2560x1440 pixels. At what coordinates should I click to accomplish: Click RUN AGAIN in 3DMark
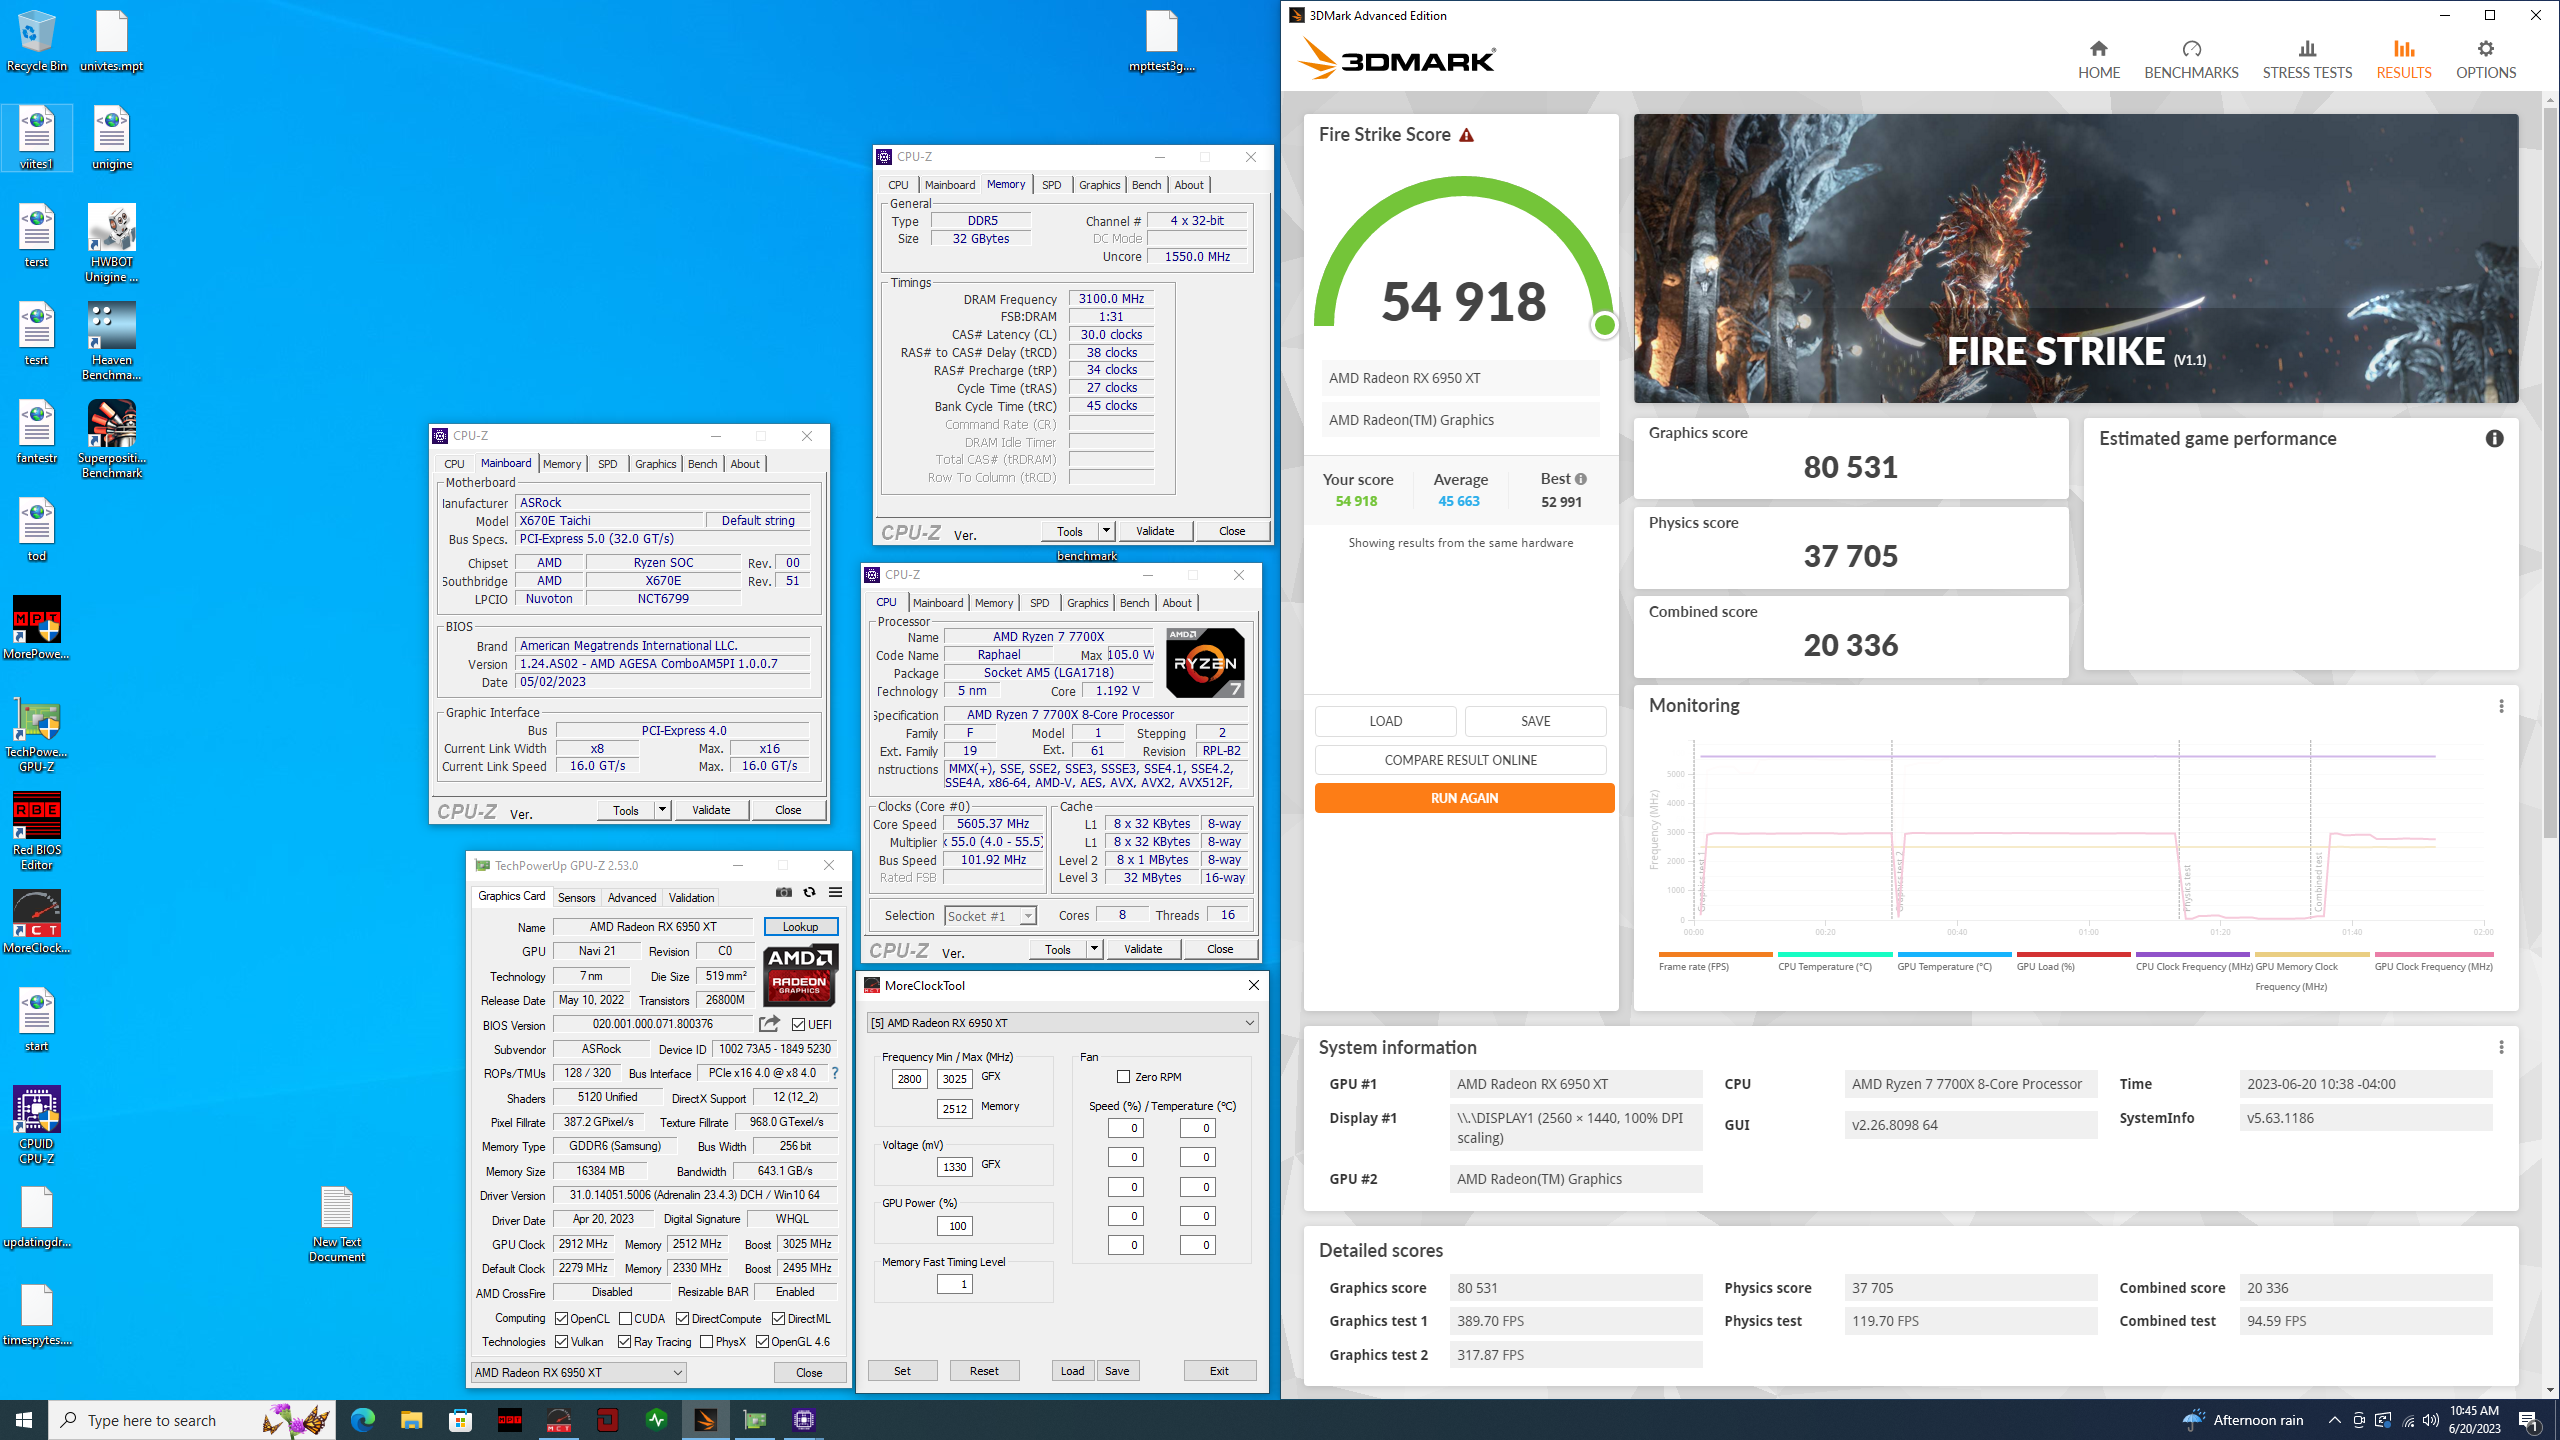pos(1464,798)
